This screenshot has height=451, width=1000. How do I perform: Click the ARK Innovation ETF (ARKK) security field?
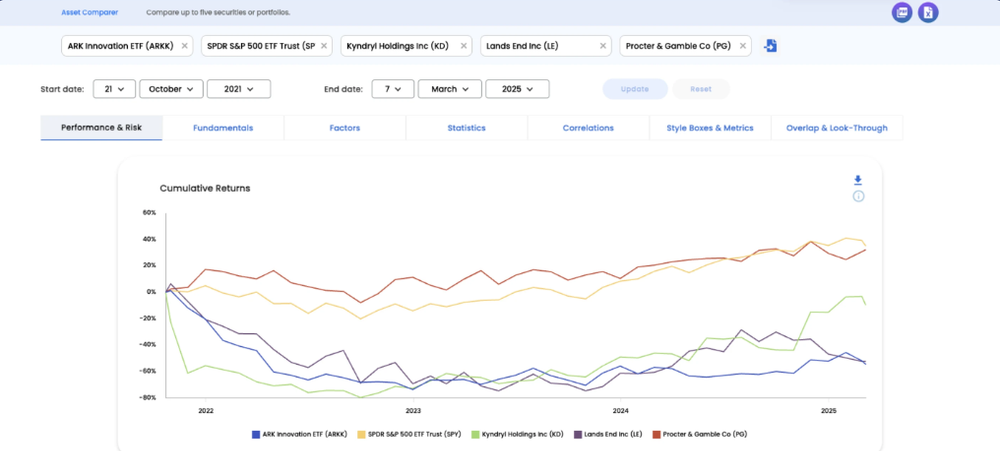point(127,46)
